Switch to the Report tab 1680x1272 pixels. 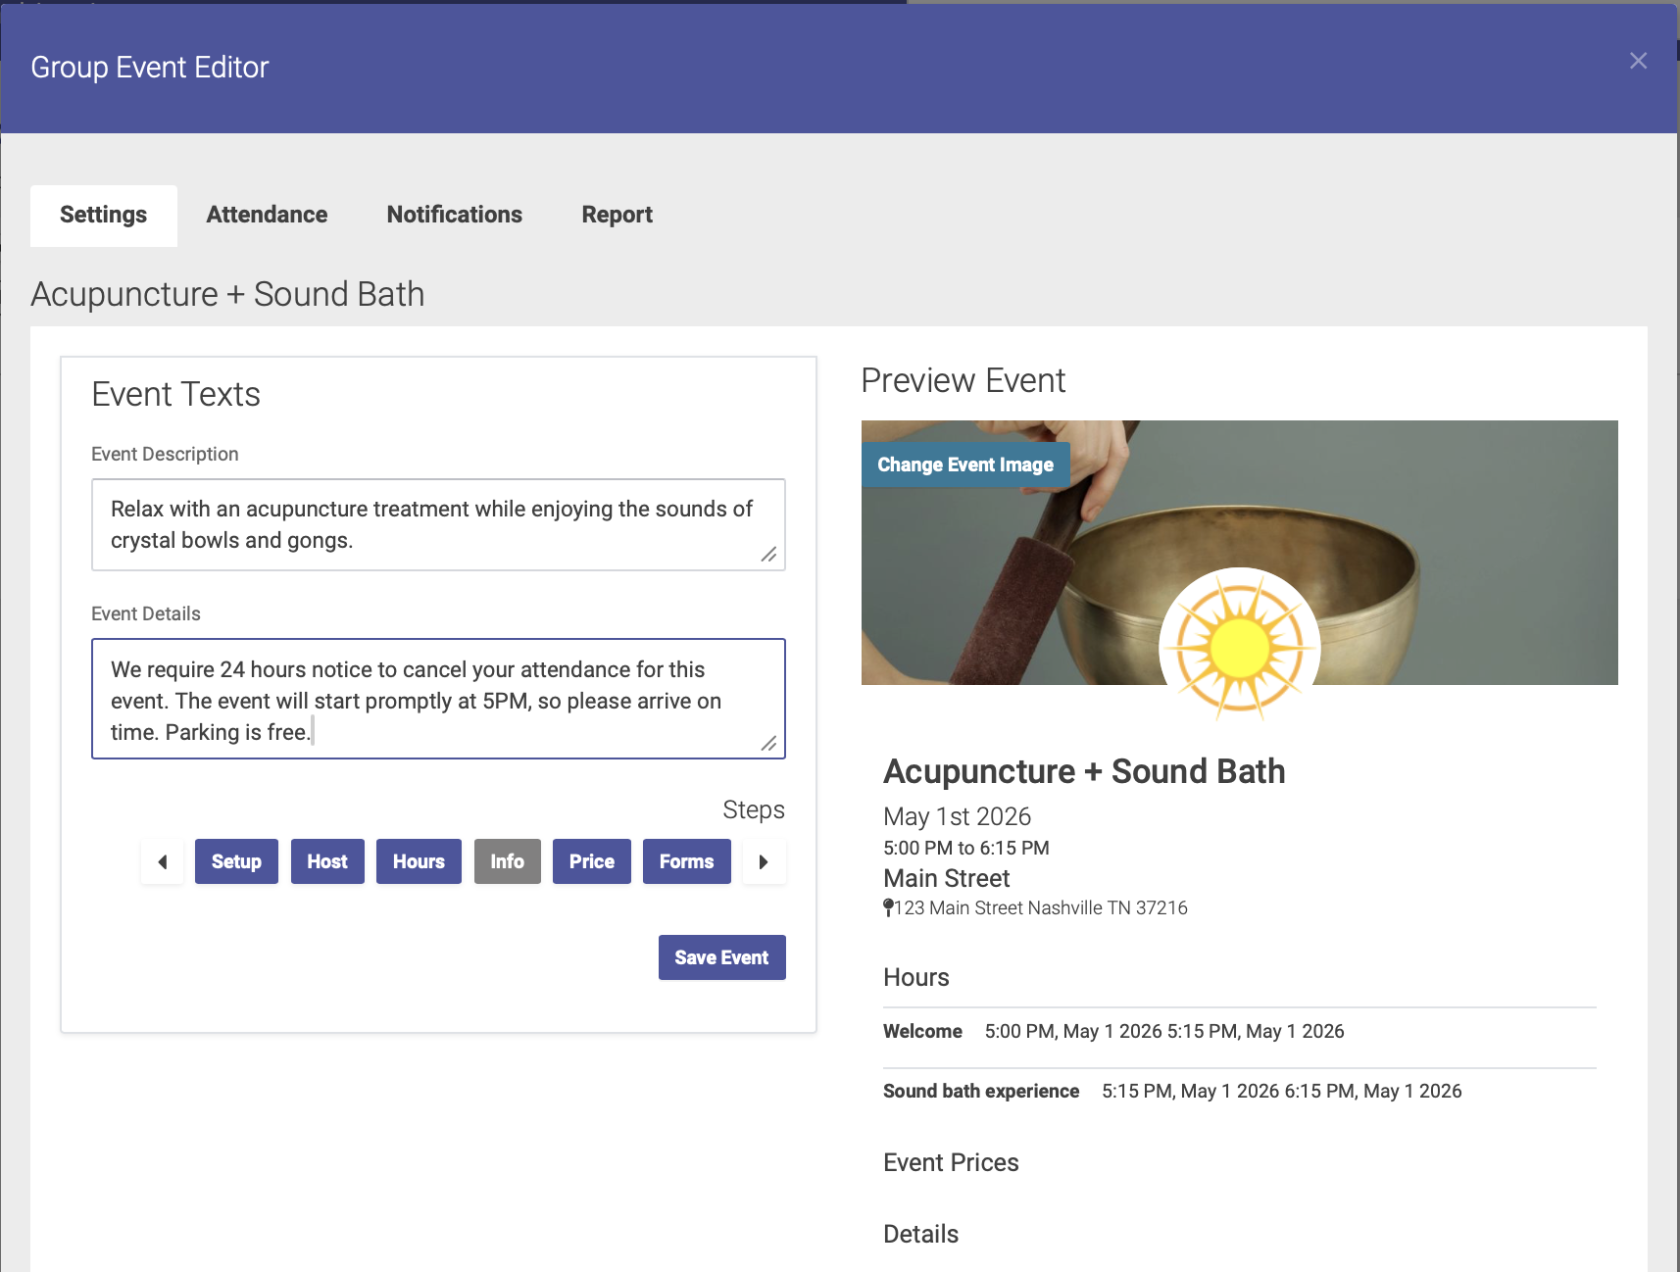pos(617,215)
